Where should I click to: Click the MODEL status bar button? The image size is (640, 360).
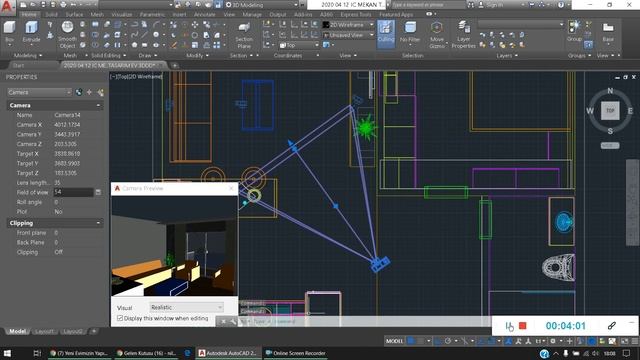tap(394, 341)
